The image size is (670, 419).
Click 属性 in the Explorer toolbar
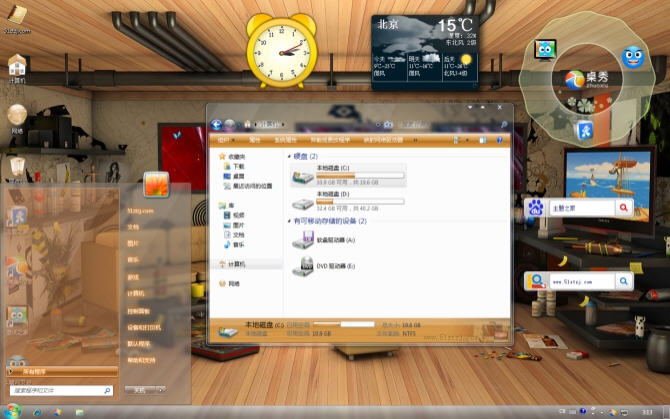pyautogui.click(x=255, y=140)
